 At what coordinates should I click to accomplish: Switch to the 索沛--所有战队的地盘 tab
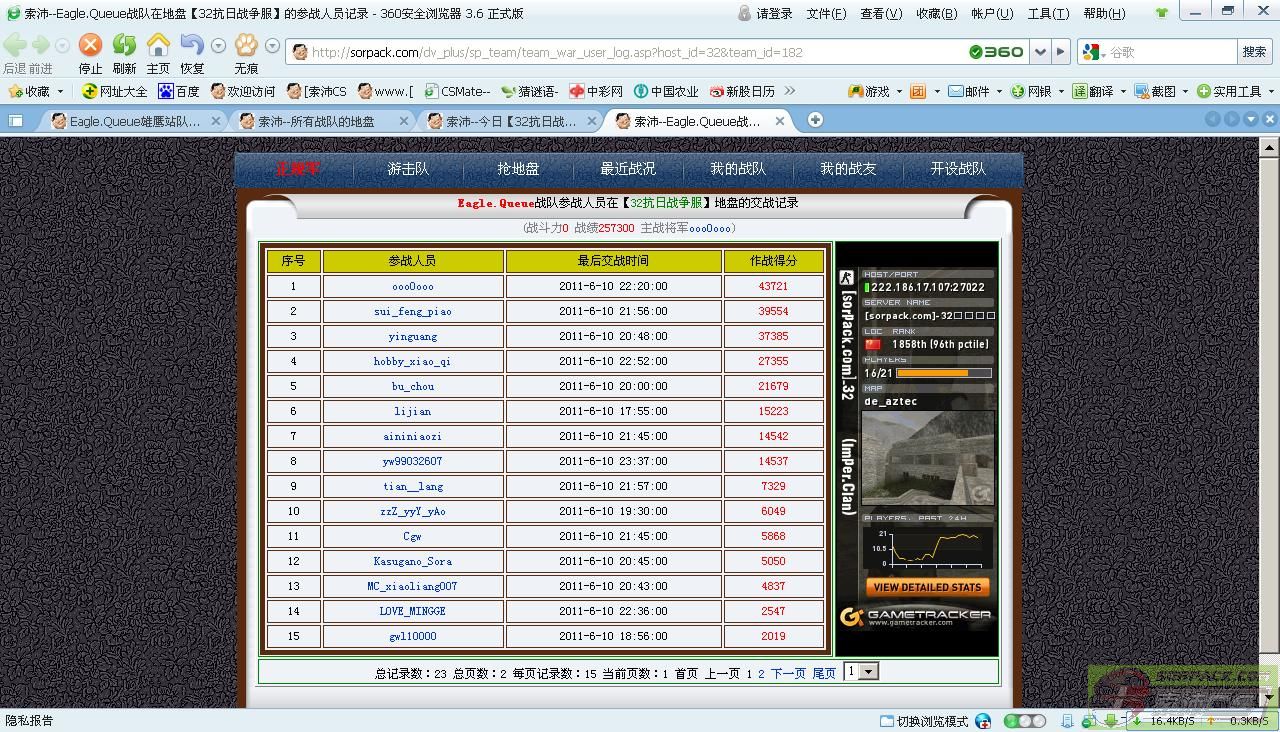pos(316,121)
